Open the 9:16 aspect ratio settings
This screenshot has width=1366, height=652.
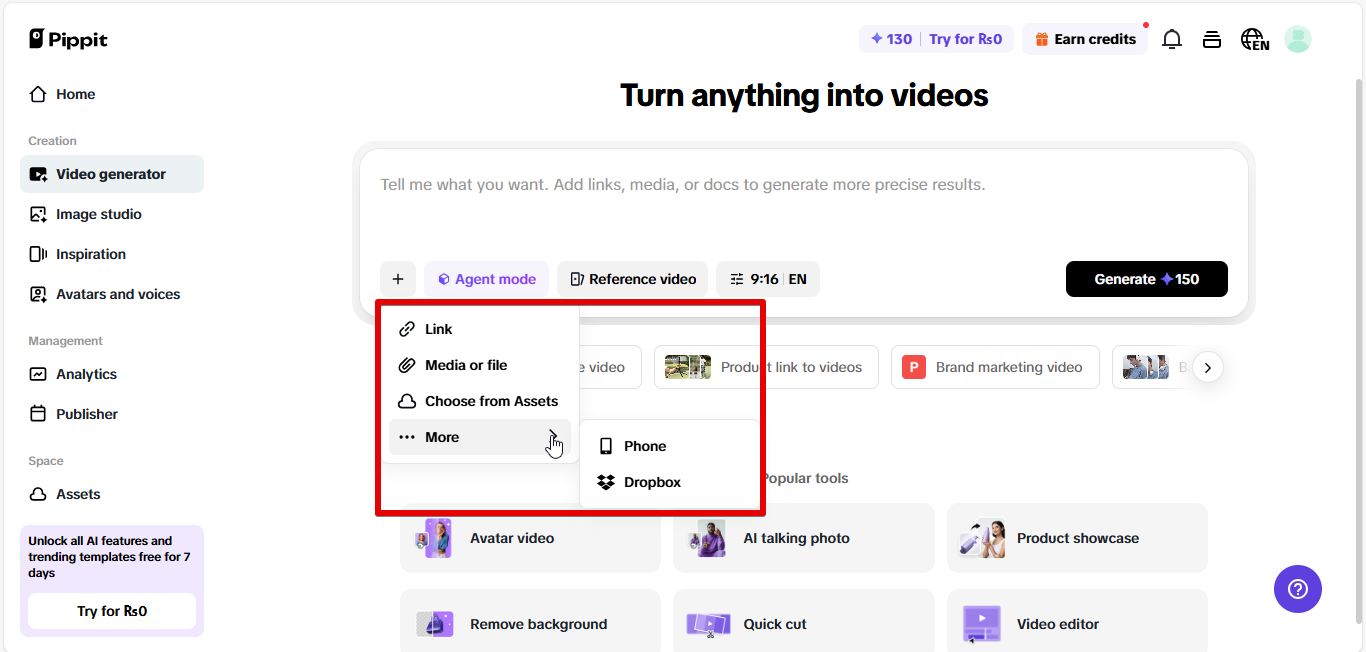pyautogui.click(x=767, y=278)
